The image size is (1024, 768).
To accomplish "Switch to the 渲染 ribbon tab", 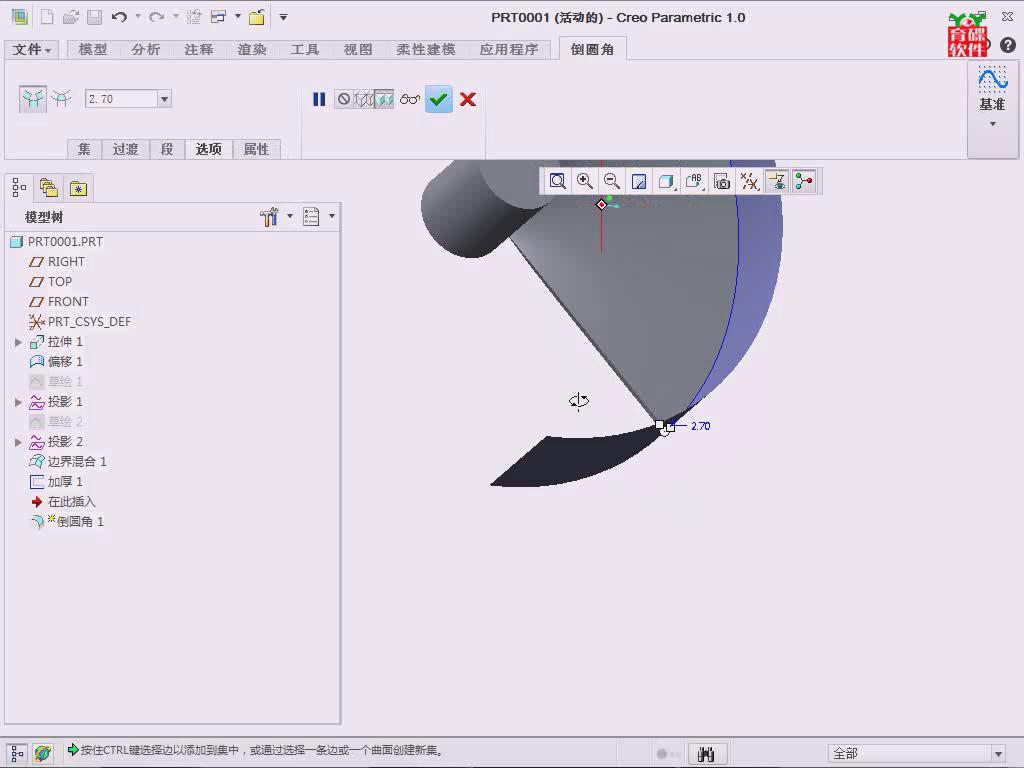I will click(252, 50).
